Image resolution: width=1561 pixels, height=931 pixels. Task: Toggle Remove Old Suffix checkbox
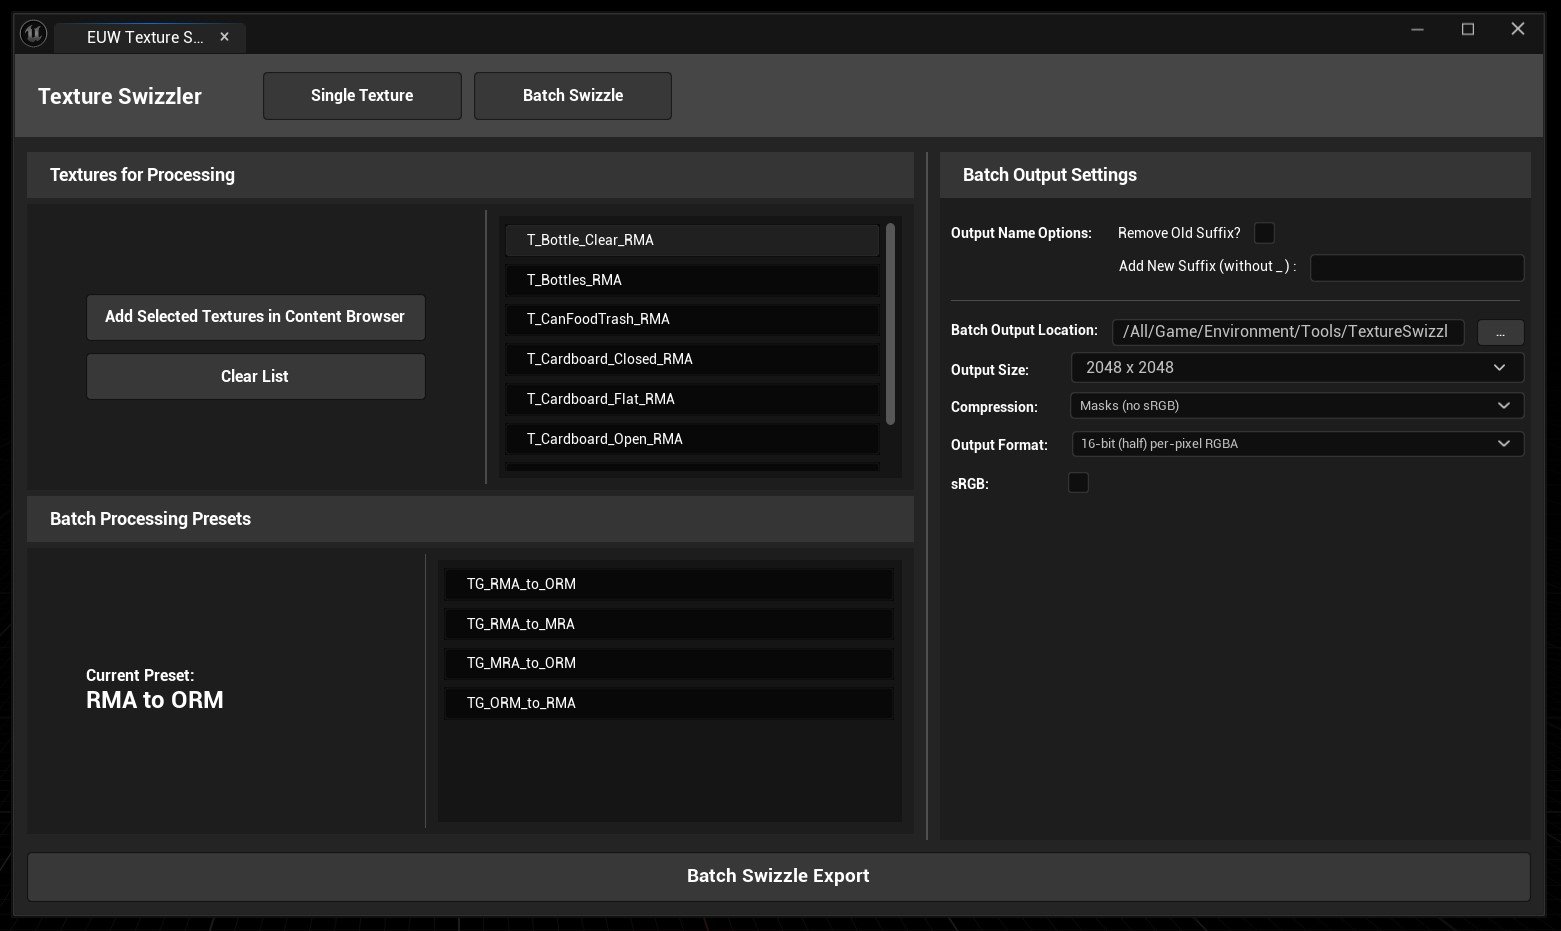tap(1264, 233)
